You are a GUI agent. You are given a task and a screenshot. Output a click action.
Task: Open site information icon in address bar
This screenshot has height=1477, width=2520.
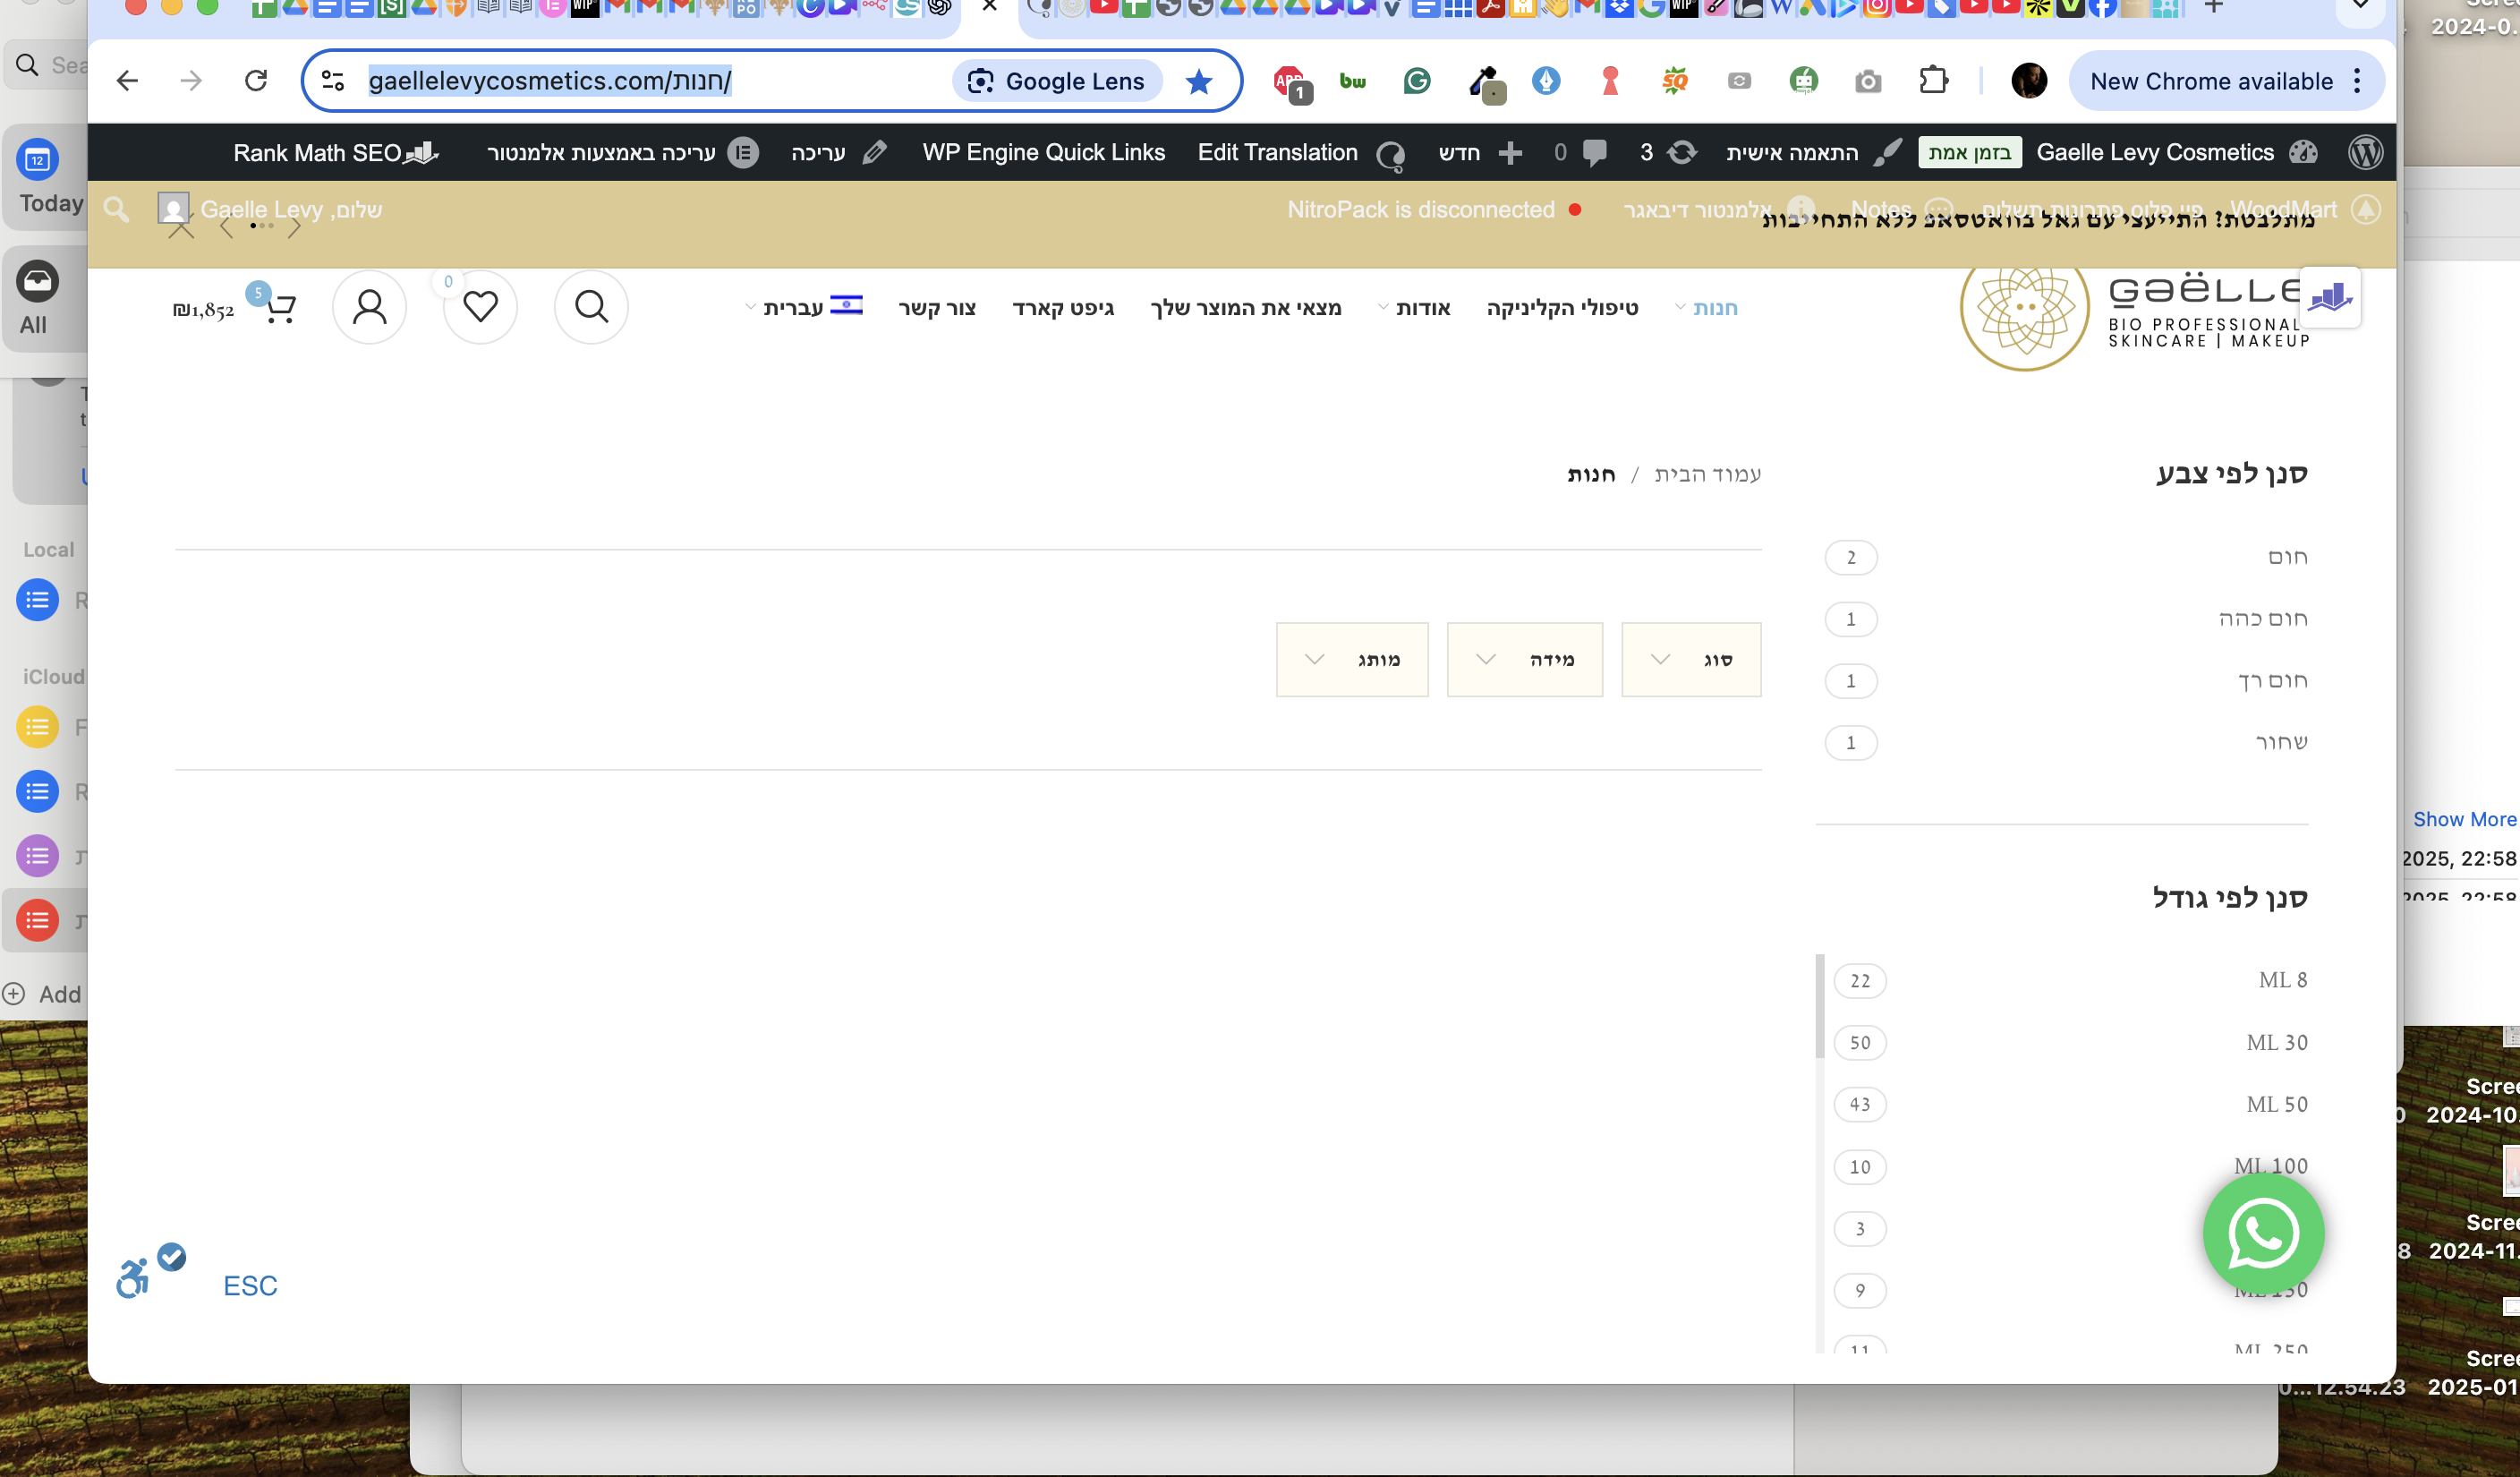click(x=333, y=81)
